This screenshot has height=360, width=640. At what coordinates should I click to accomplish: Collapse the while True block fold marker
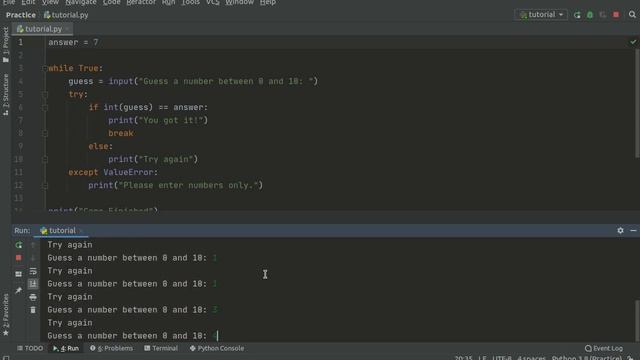click(x=45, y=68)
